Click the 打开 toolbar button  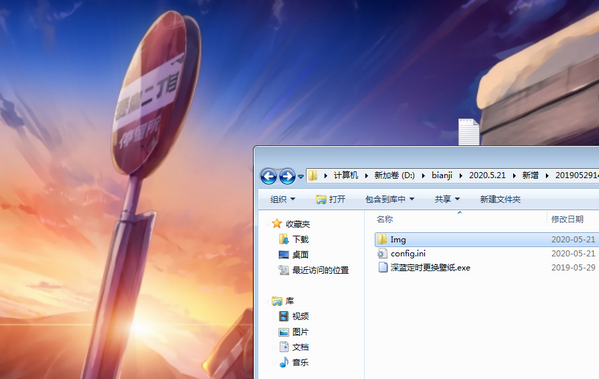click(x=331, y=199)
